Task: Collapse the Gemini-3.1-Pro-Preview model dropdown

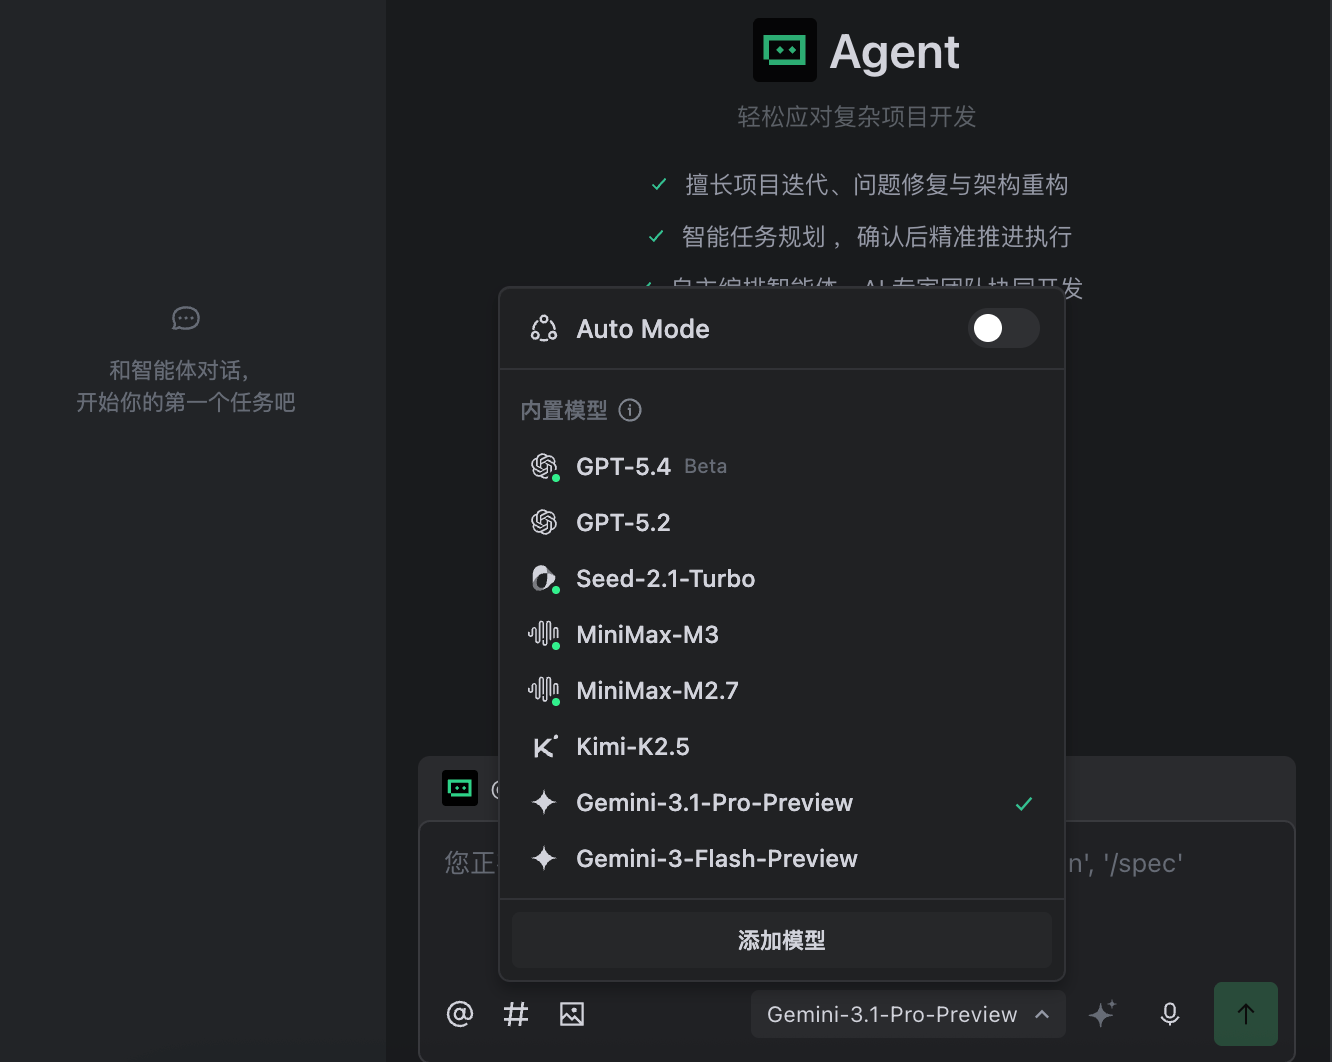Action: (x=908, y=1014)
